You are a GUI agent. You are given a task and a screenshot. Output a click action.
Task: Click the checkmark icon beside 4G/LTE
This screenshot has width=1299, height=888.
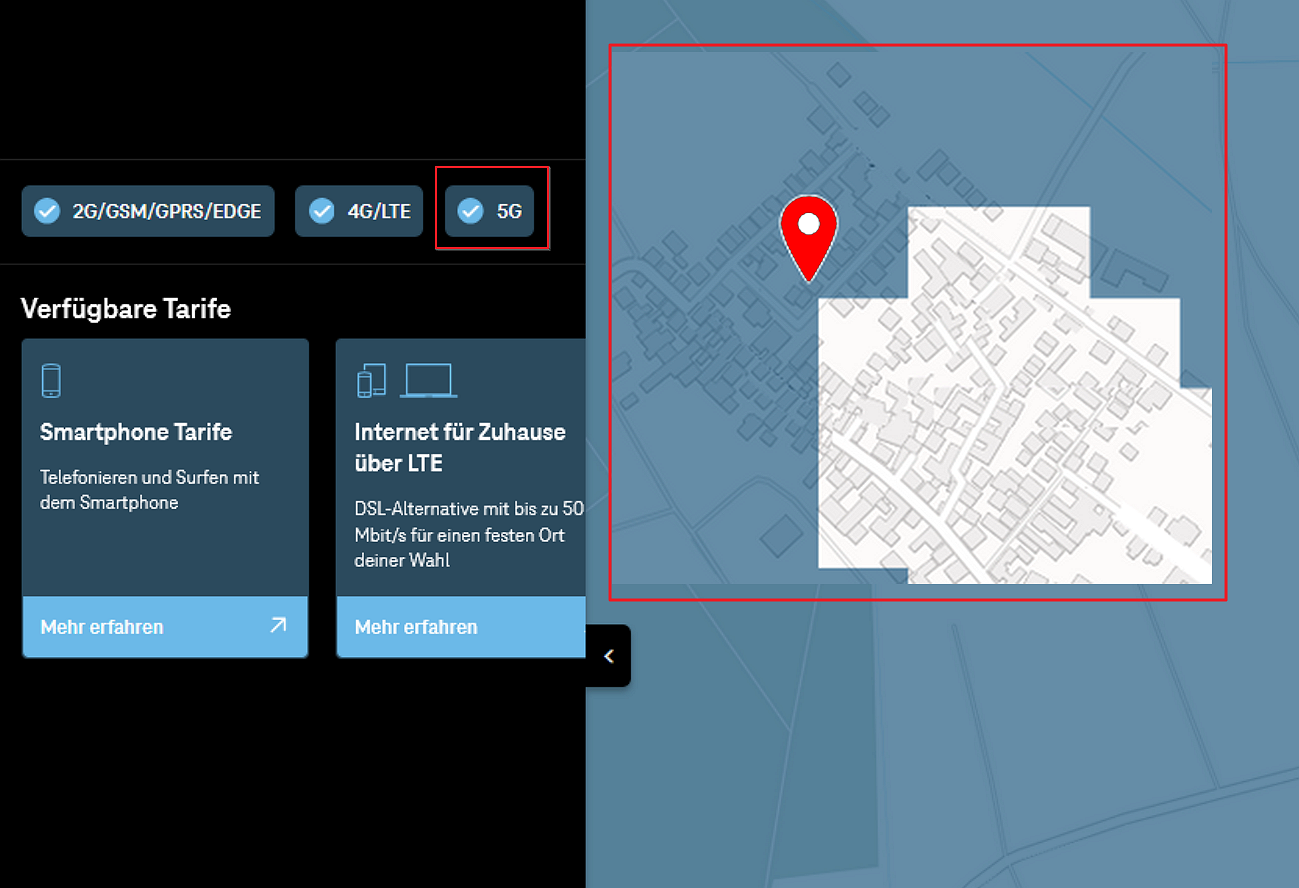point(321,211)
